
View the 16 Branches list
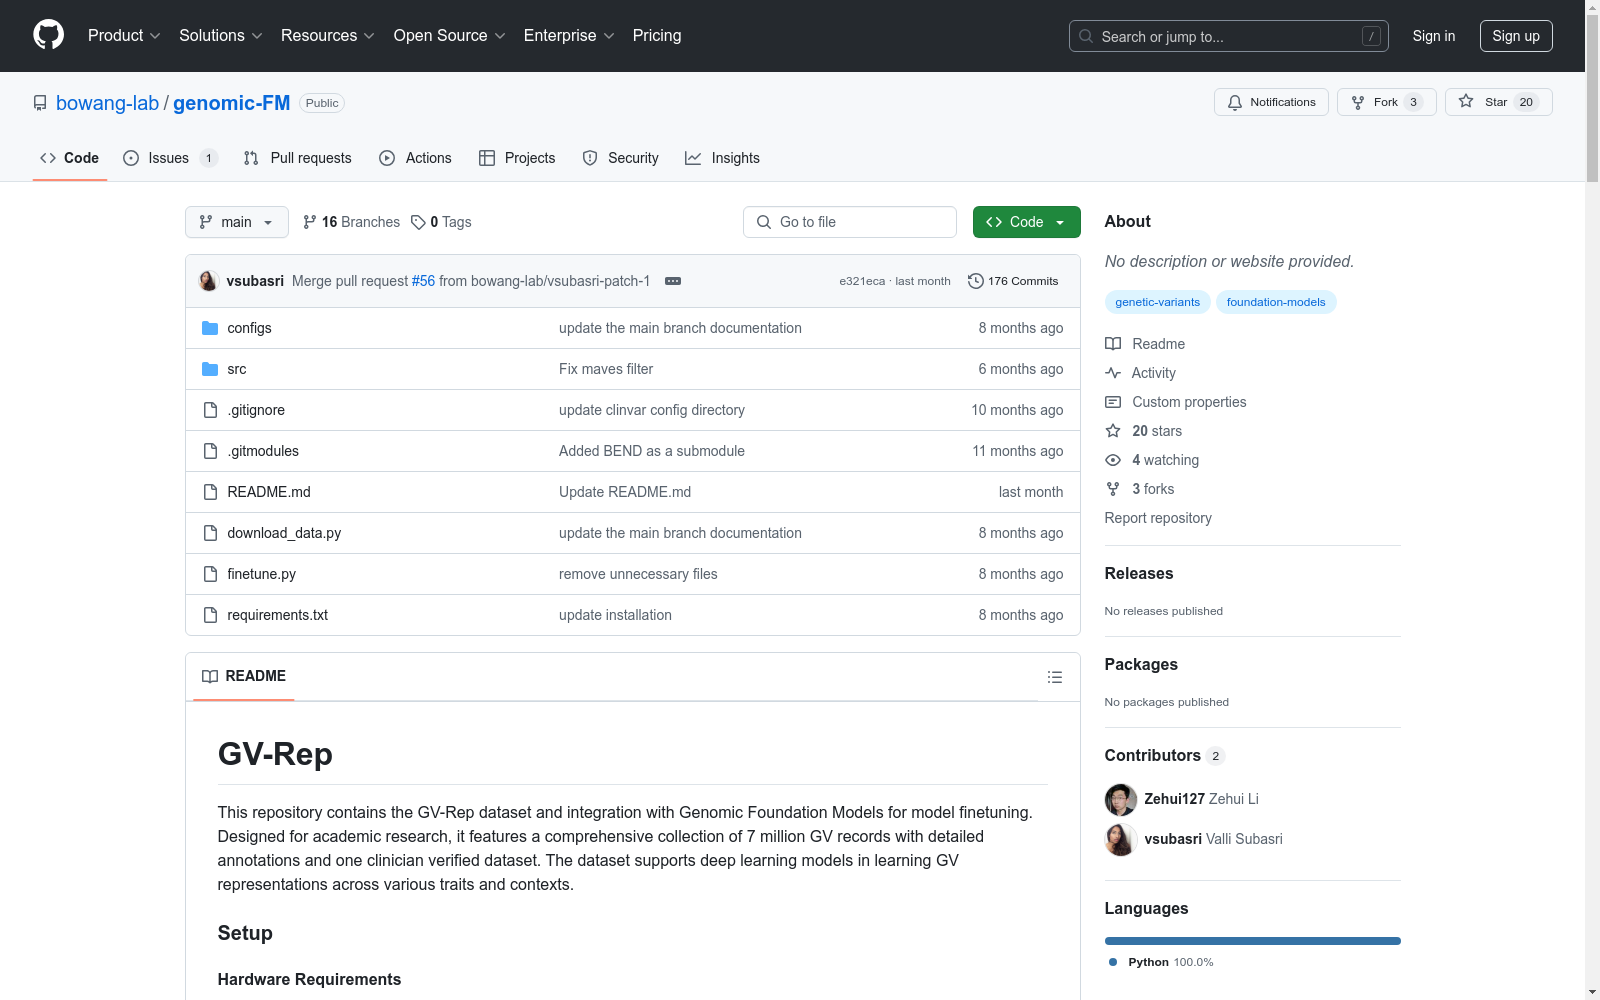[351, 222]
